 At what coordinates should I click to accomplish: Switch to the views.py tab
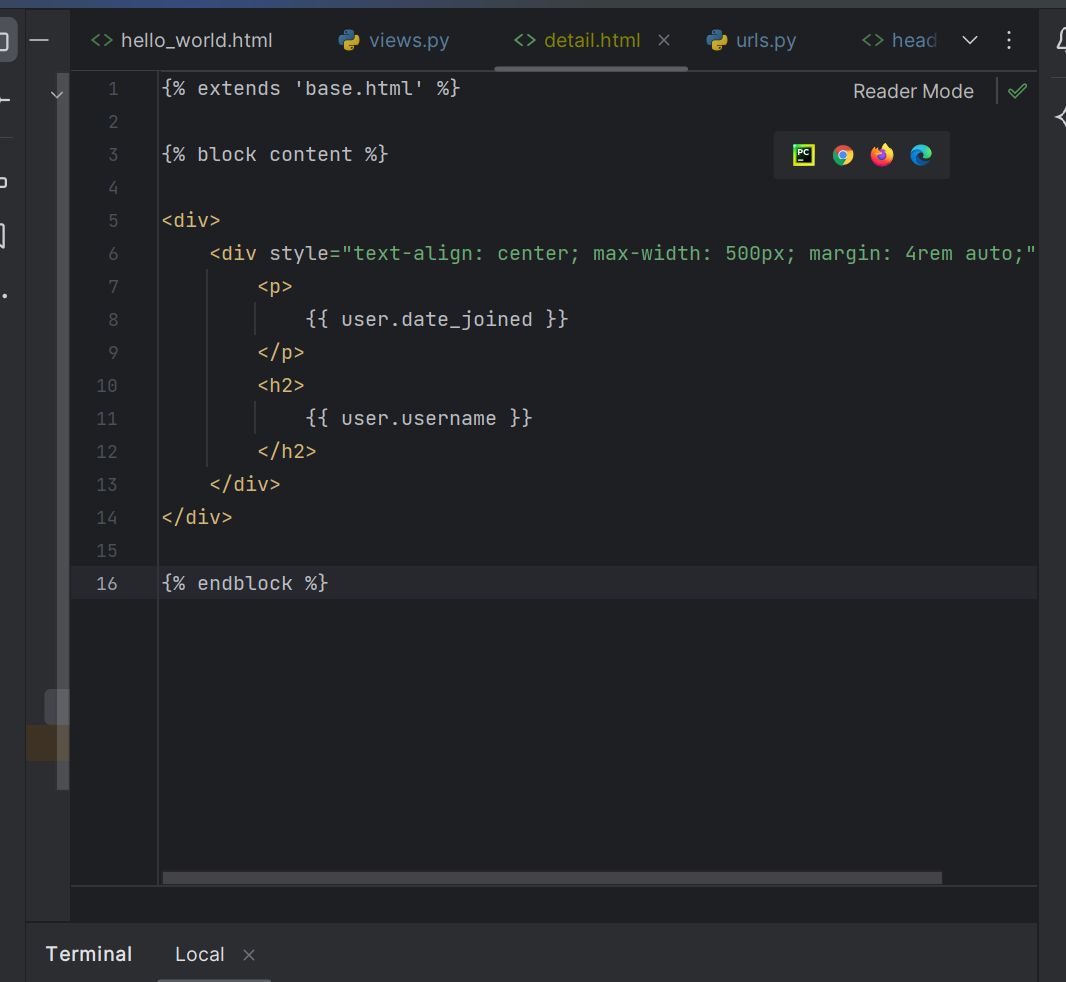coord(394,41)
